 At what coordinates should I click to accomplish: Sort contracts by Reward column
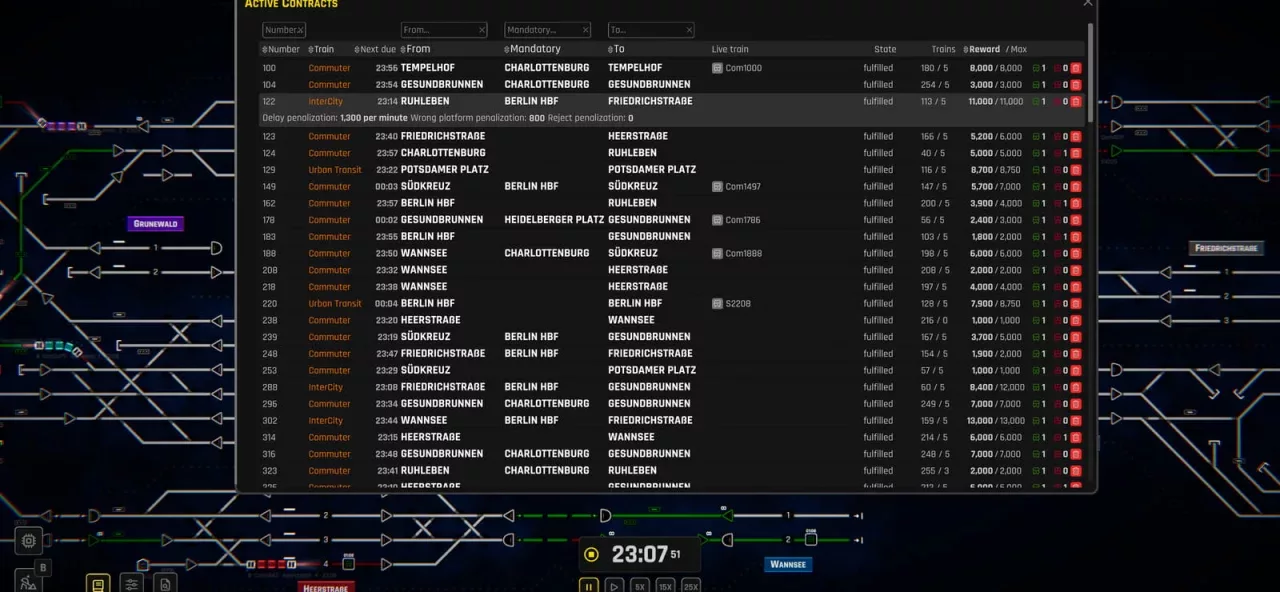981,49
